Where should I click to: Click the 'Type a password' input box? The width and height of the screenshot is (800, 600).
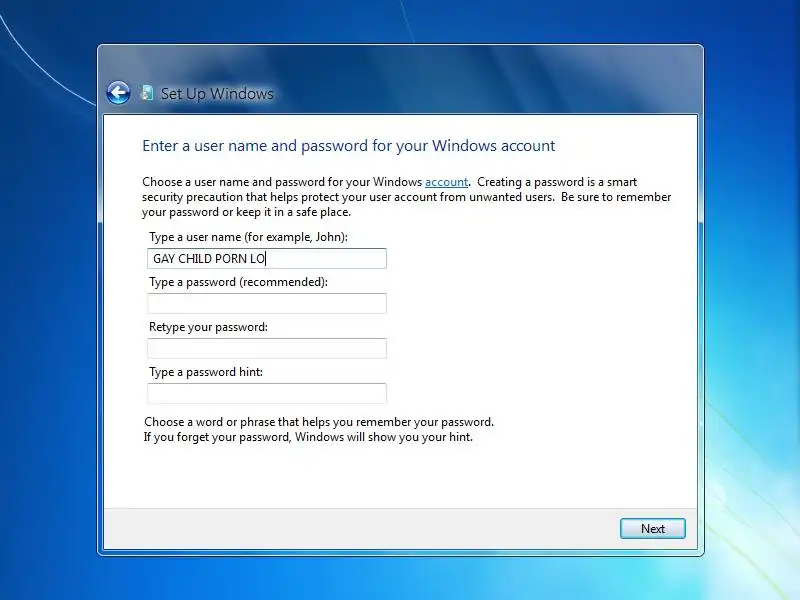tap(267, 304)
